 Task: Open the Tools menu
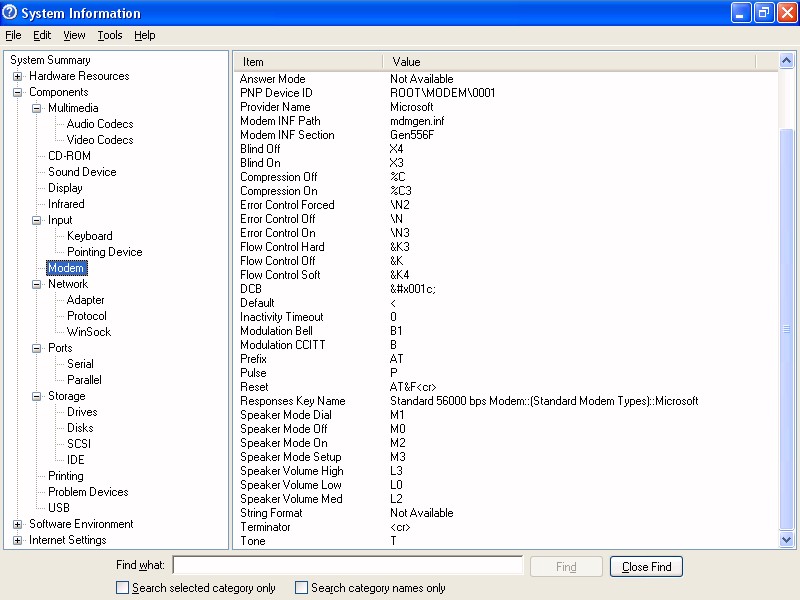(x=110, y=35)
